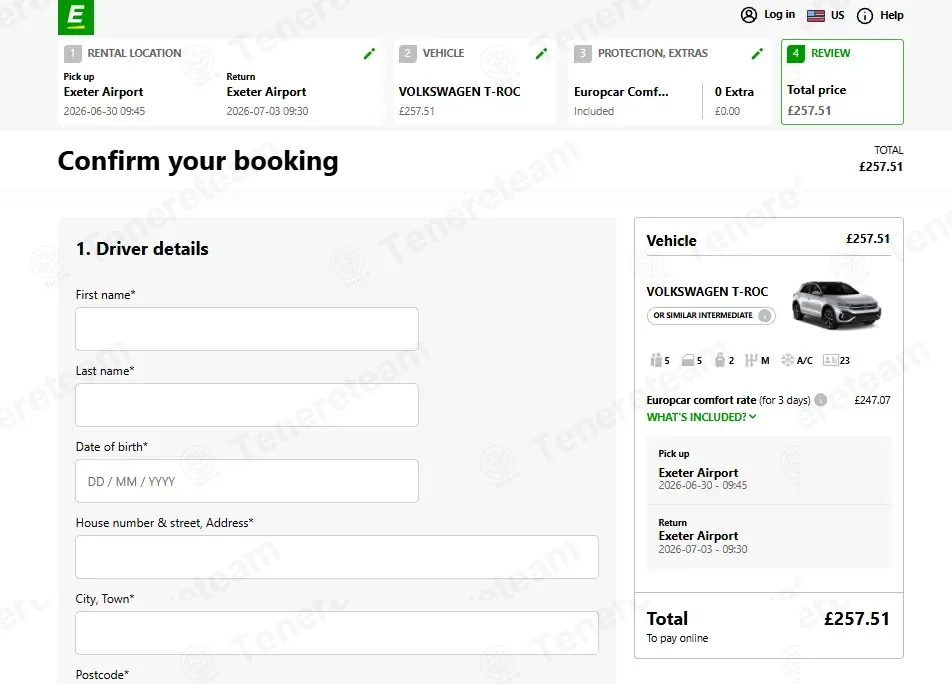Open step 2 Vehicle tab
Viewport: 952px width, 684px height.
474,82
